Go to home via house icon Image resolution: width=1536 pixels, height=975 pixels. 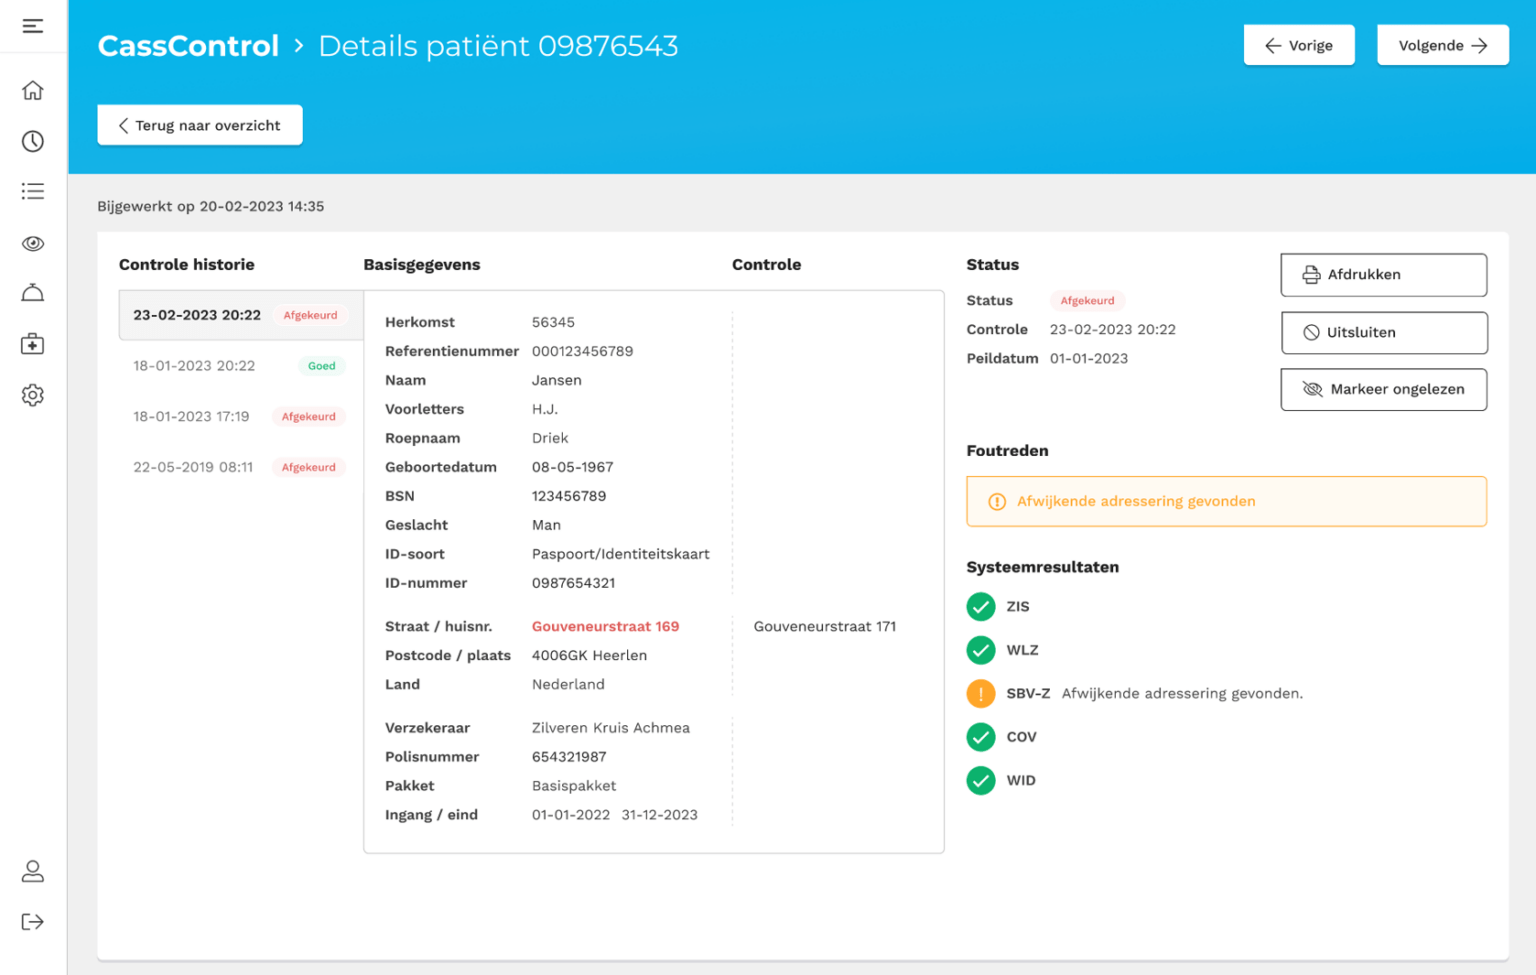(33, 91)
